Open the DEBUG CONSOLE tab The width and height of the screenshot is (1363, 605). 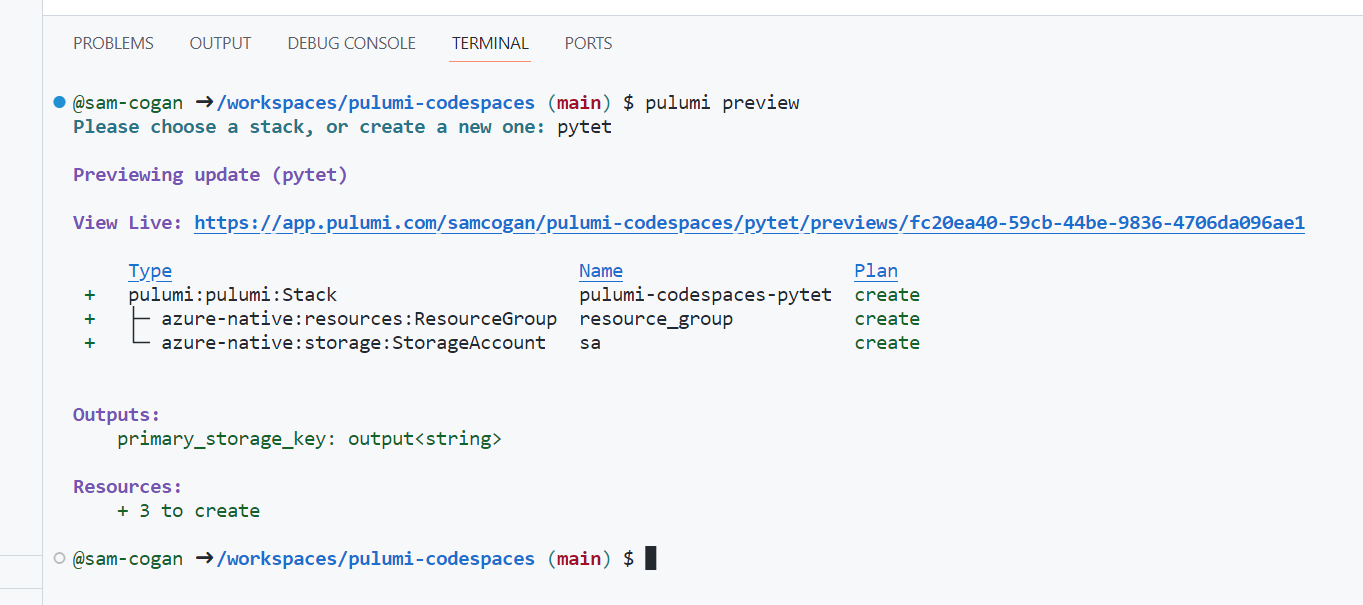[x=351, y=43]
